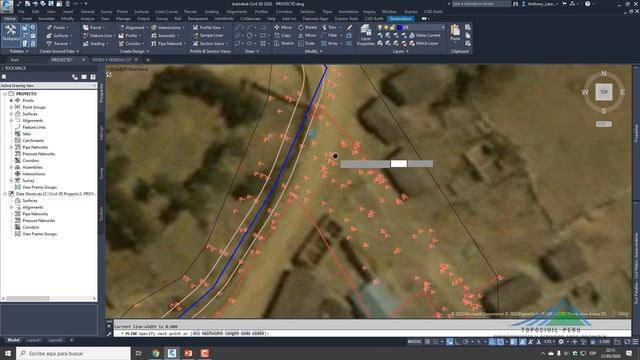Click the Fillet tool
This screenshot has height=360, width=640.
[330, 36]
